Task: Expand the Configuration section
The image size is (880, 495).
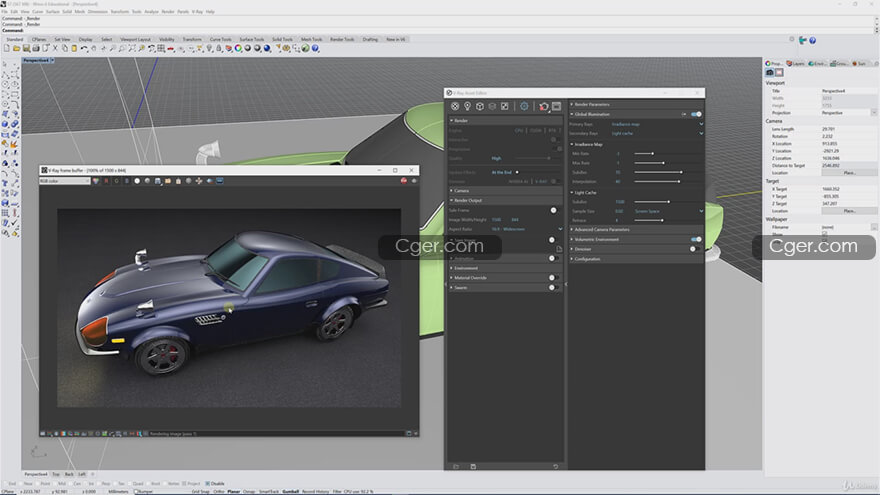Action: [x=636, y=259]
